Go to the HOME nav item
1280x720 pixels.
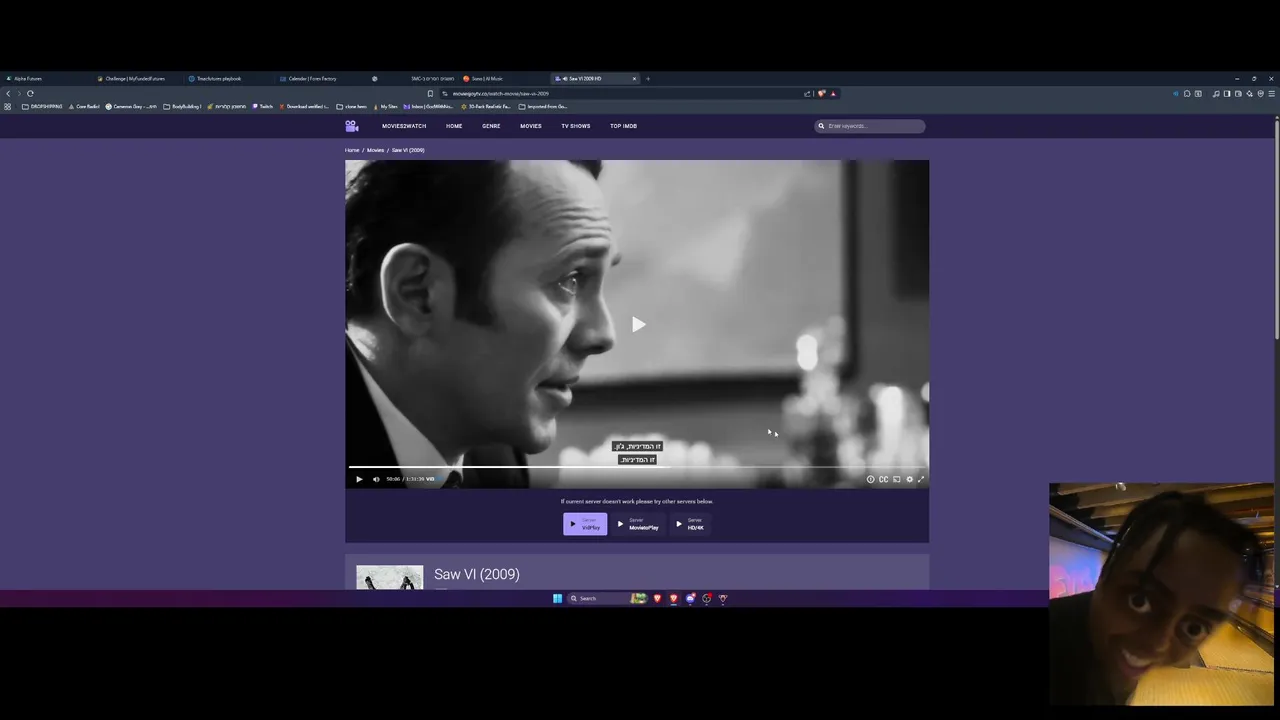(454, 126)
